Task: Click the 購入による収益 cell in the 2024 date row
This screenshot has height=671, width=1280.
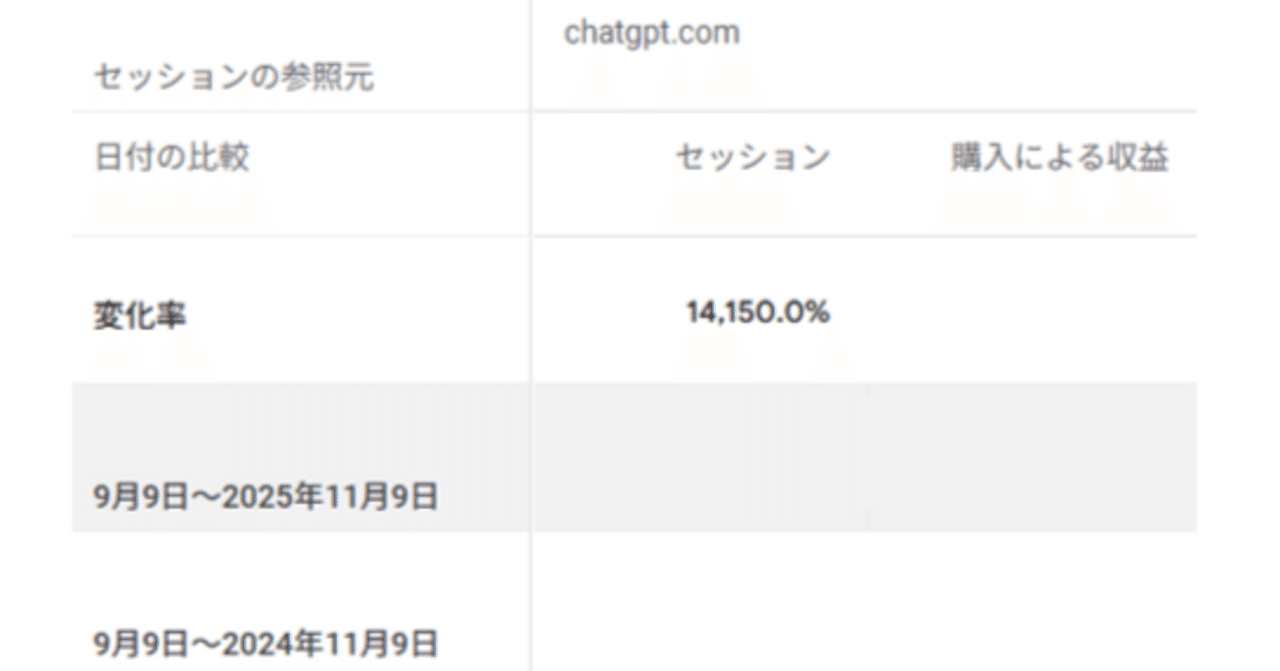Action: coord(1032,601)
